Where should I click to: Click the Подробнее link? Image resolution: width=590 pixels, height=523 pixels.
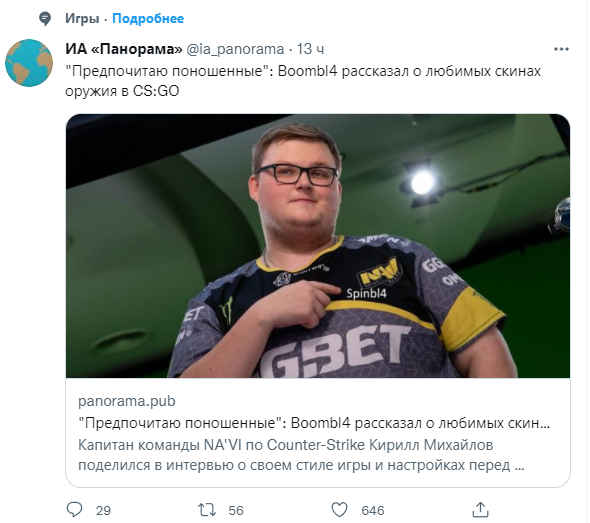pyautogui.click(x=148, y=18)
